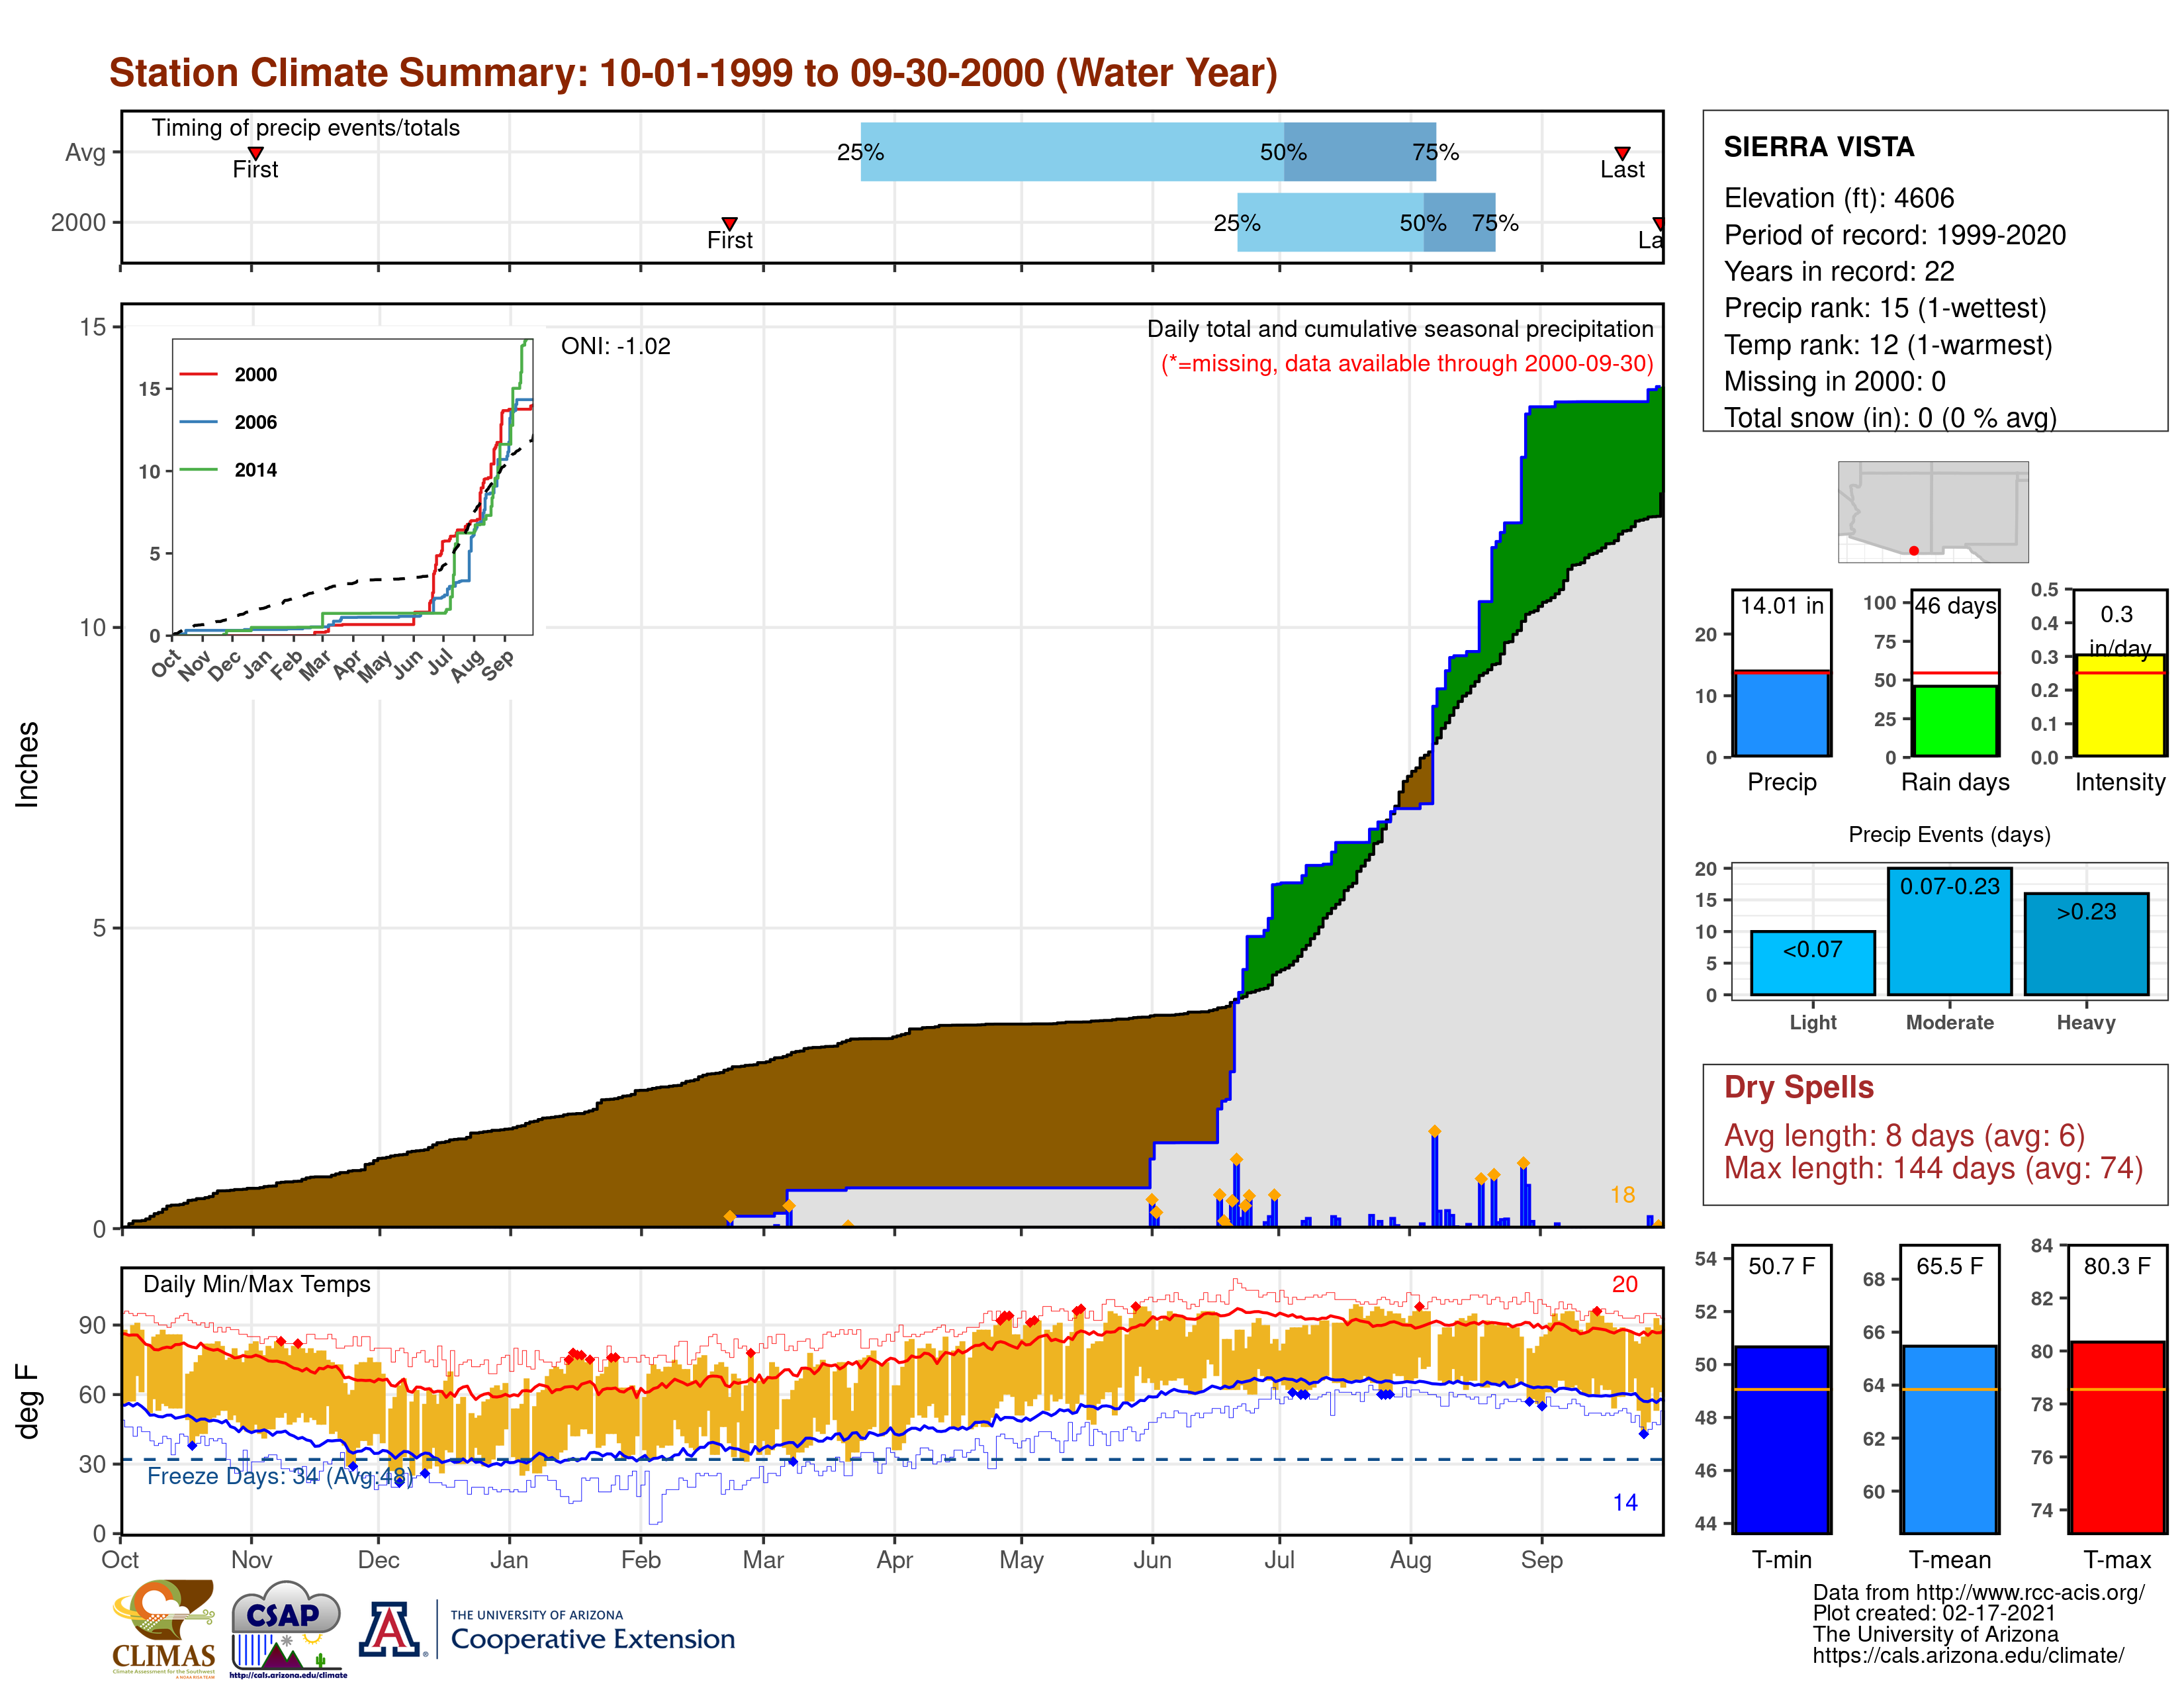Click the 'Timing of precip events/totals' label
Viewport: 2184px width, 1688px height.
tap(306, 128)
